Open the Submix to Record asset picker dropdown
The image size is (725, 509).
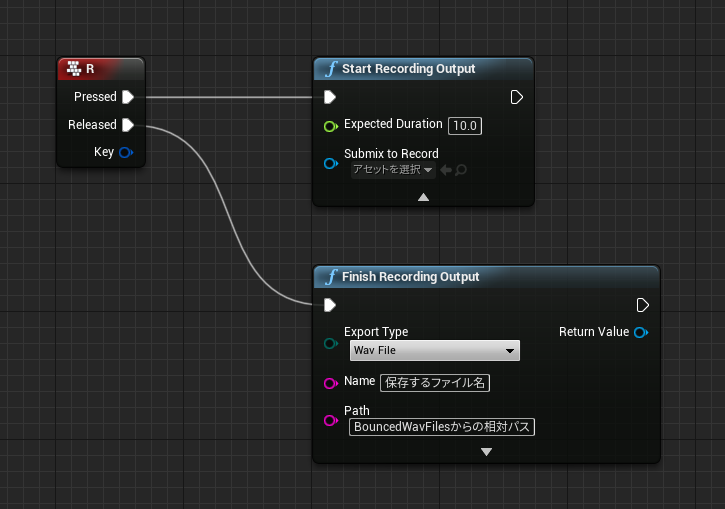point(393,170)
